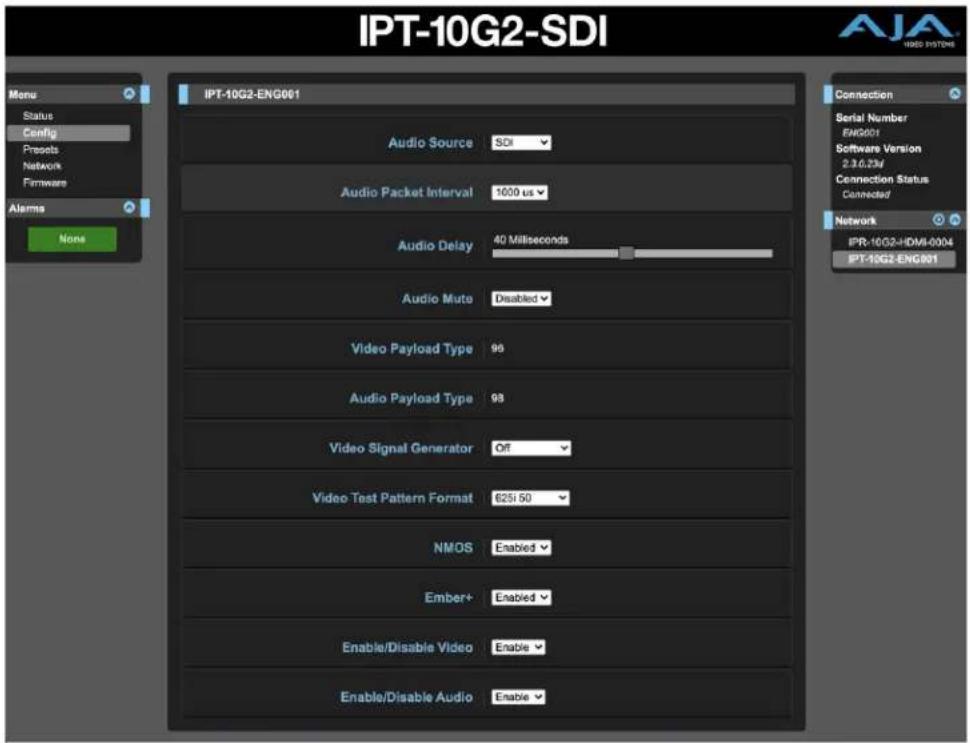Viewport: 970px width, 743px height.
Task: Open the Audio Source dropdown
Action: (x=521, y=143)
